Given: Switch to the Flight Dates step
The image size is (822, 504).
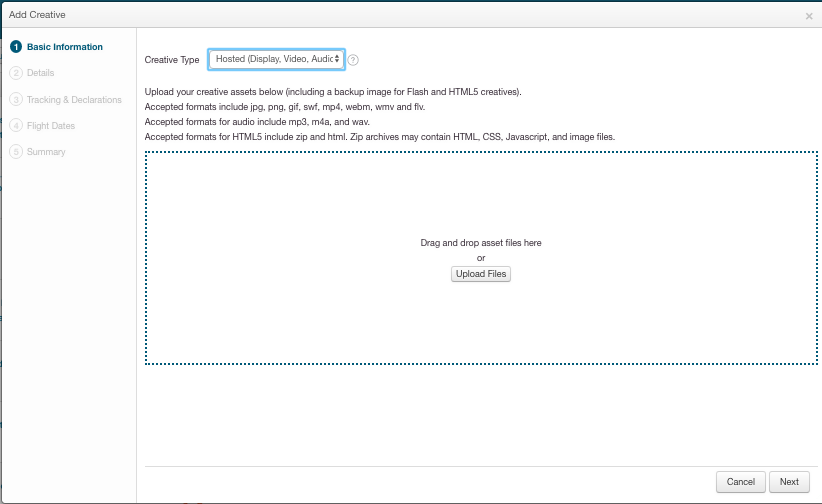Looking at the screenshot, I should [x=42, y=126].
